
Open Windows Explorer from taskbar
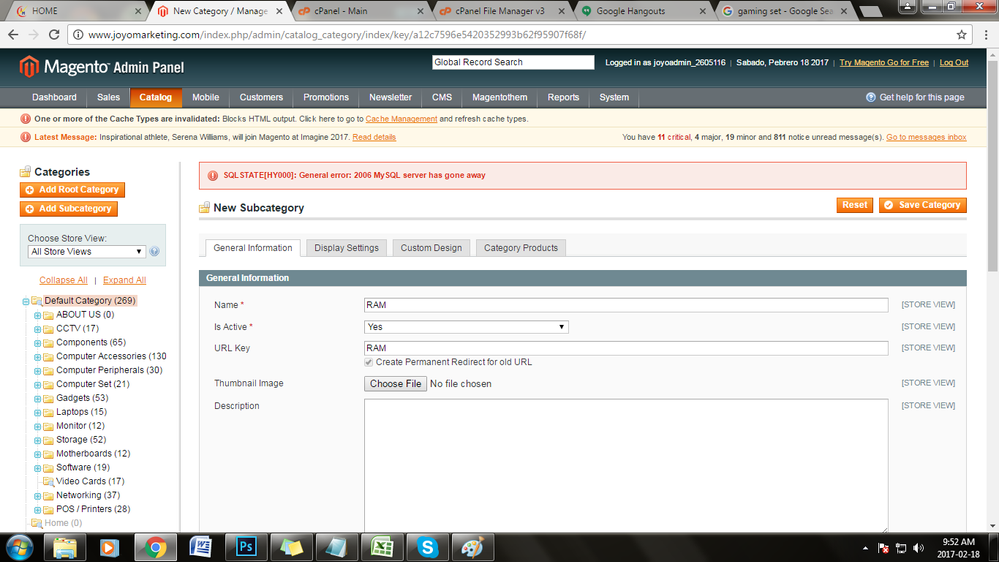65,547
